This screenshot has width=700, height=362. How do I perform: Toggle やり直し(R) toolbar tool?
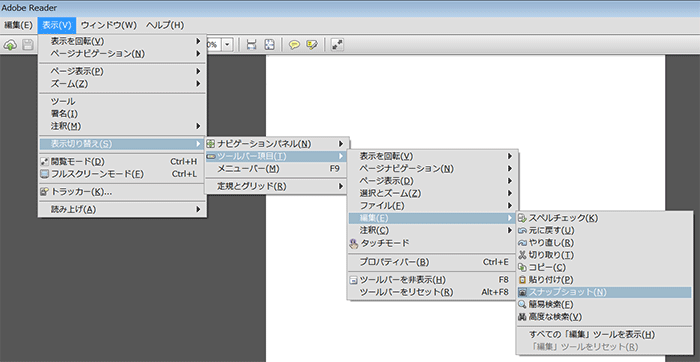tap(604, 243)
